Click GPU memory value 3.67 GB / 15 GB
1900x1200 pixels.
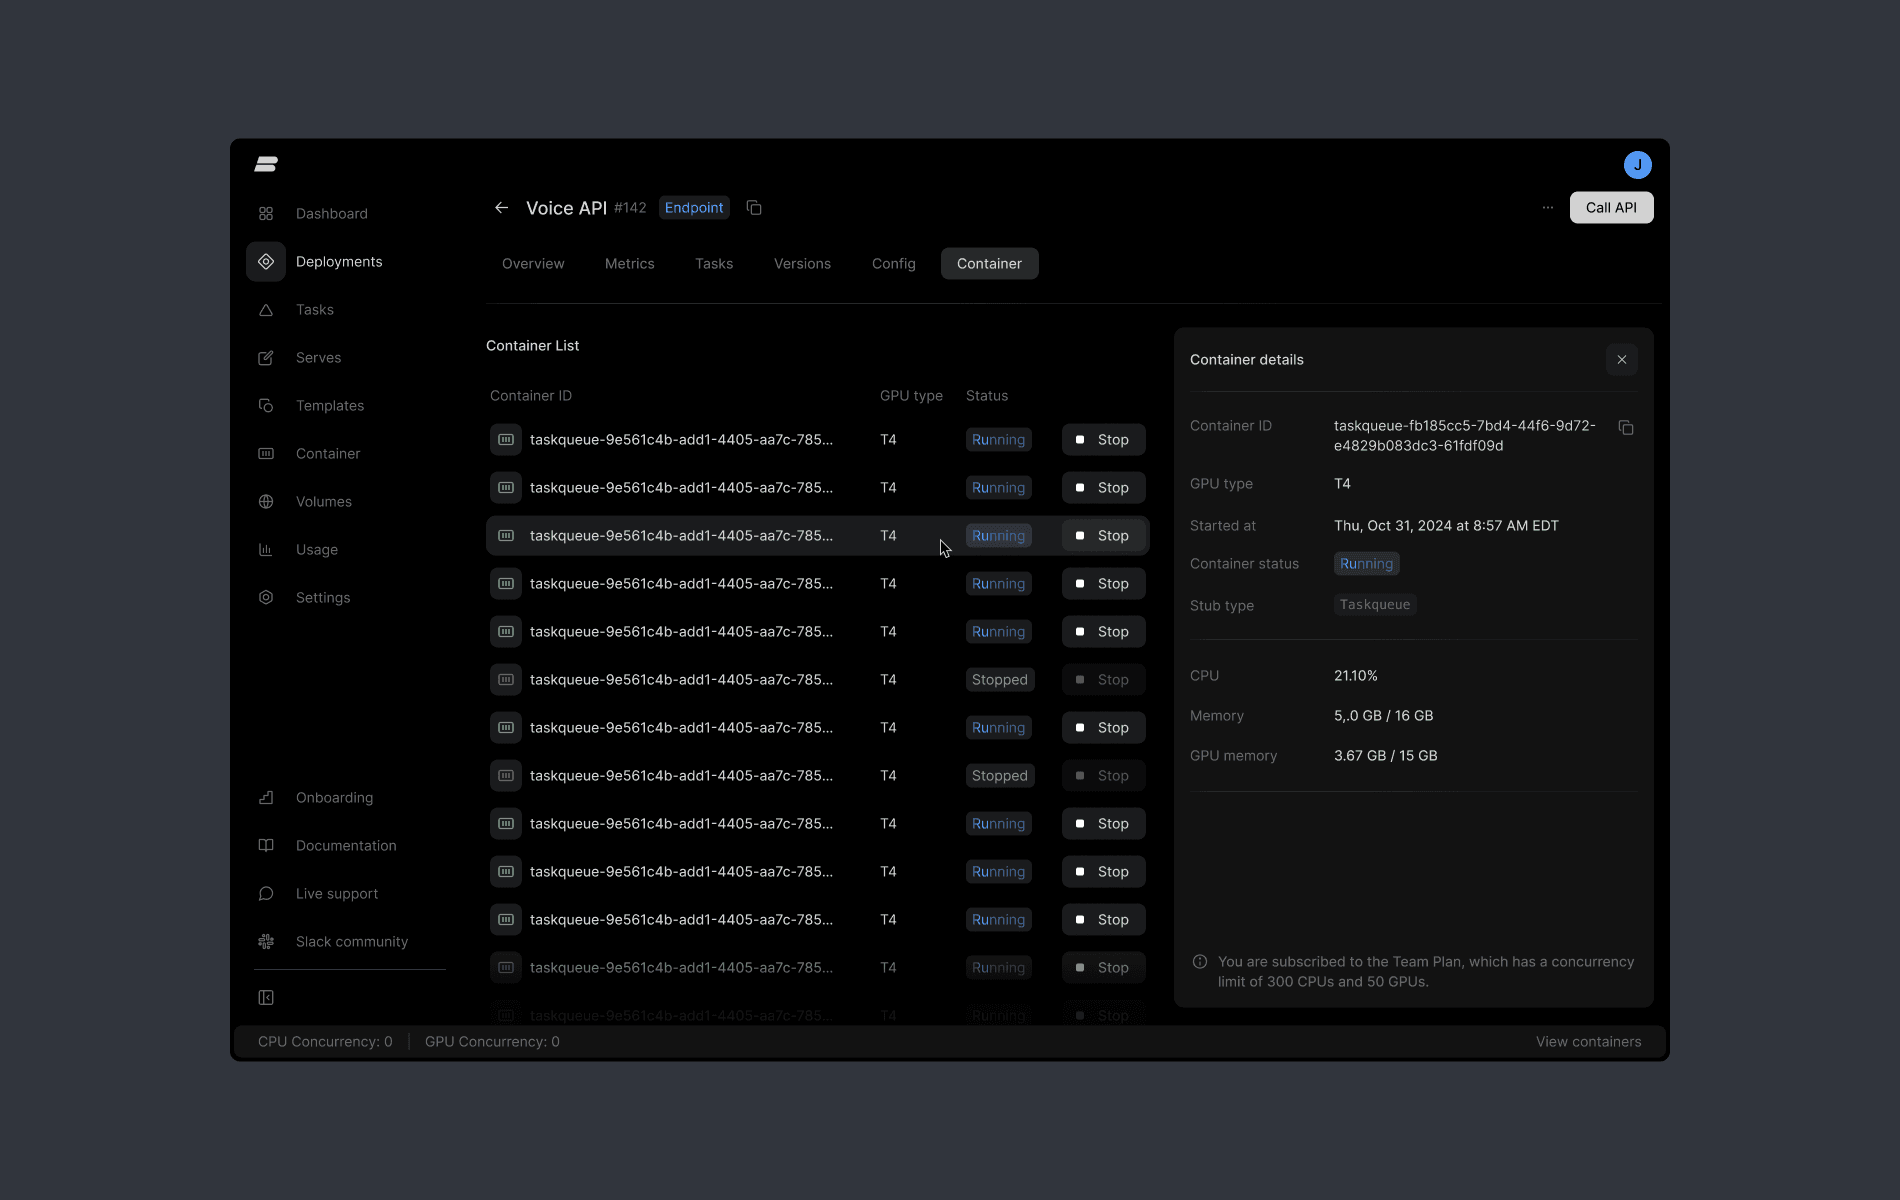click(x=1386, y=756)
